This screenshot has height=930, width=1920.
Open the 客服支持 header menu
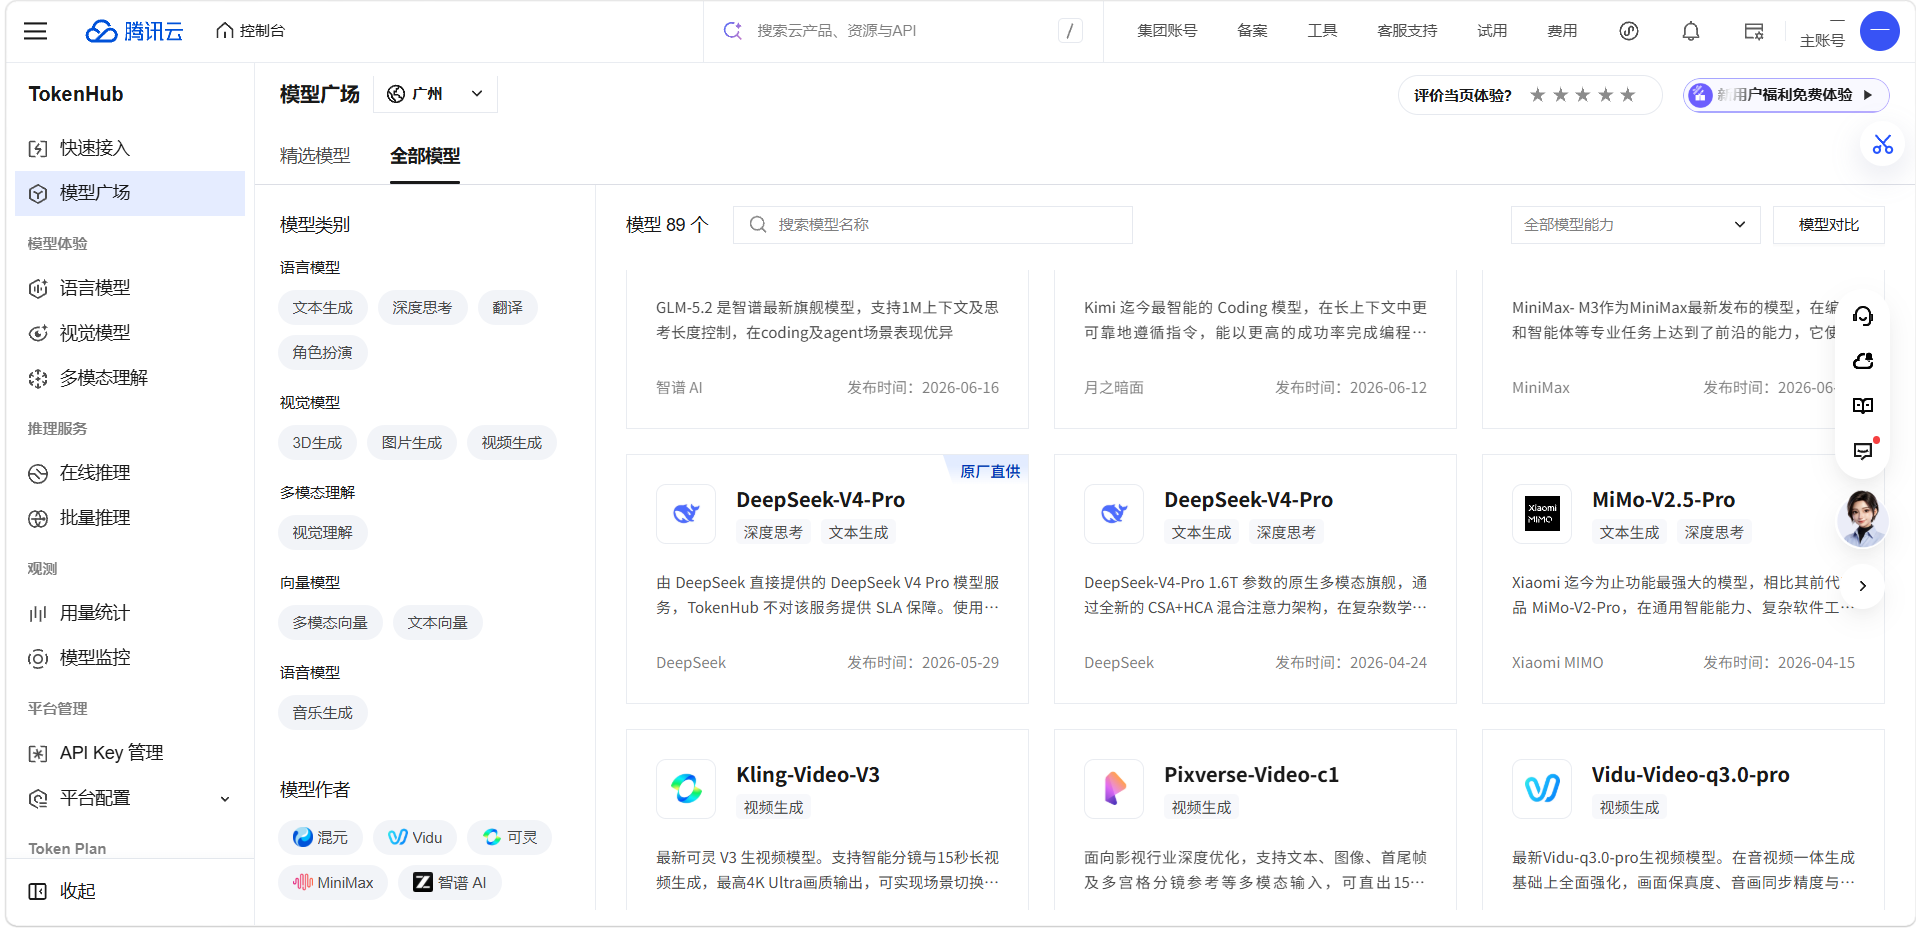[1407, 31]
